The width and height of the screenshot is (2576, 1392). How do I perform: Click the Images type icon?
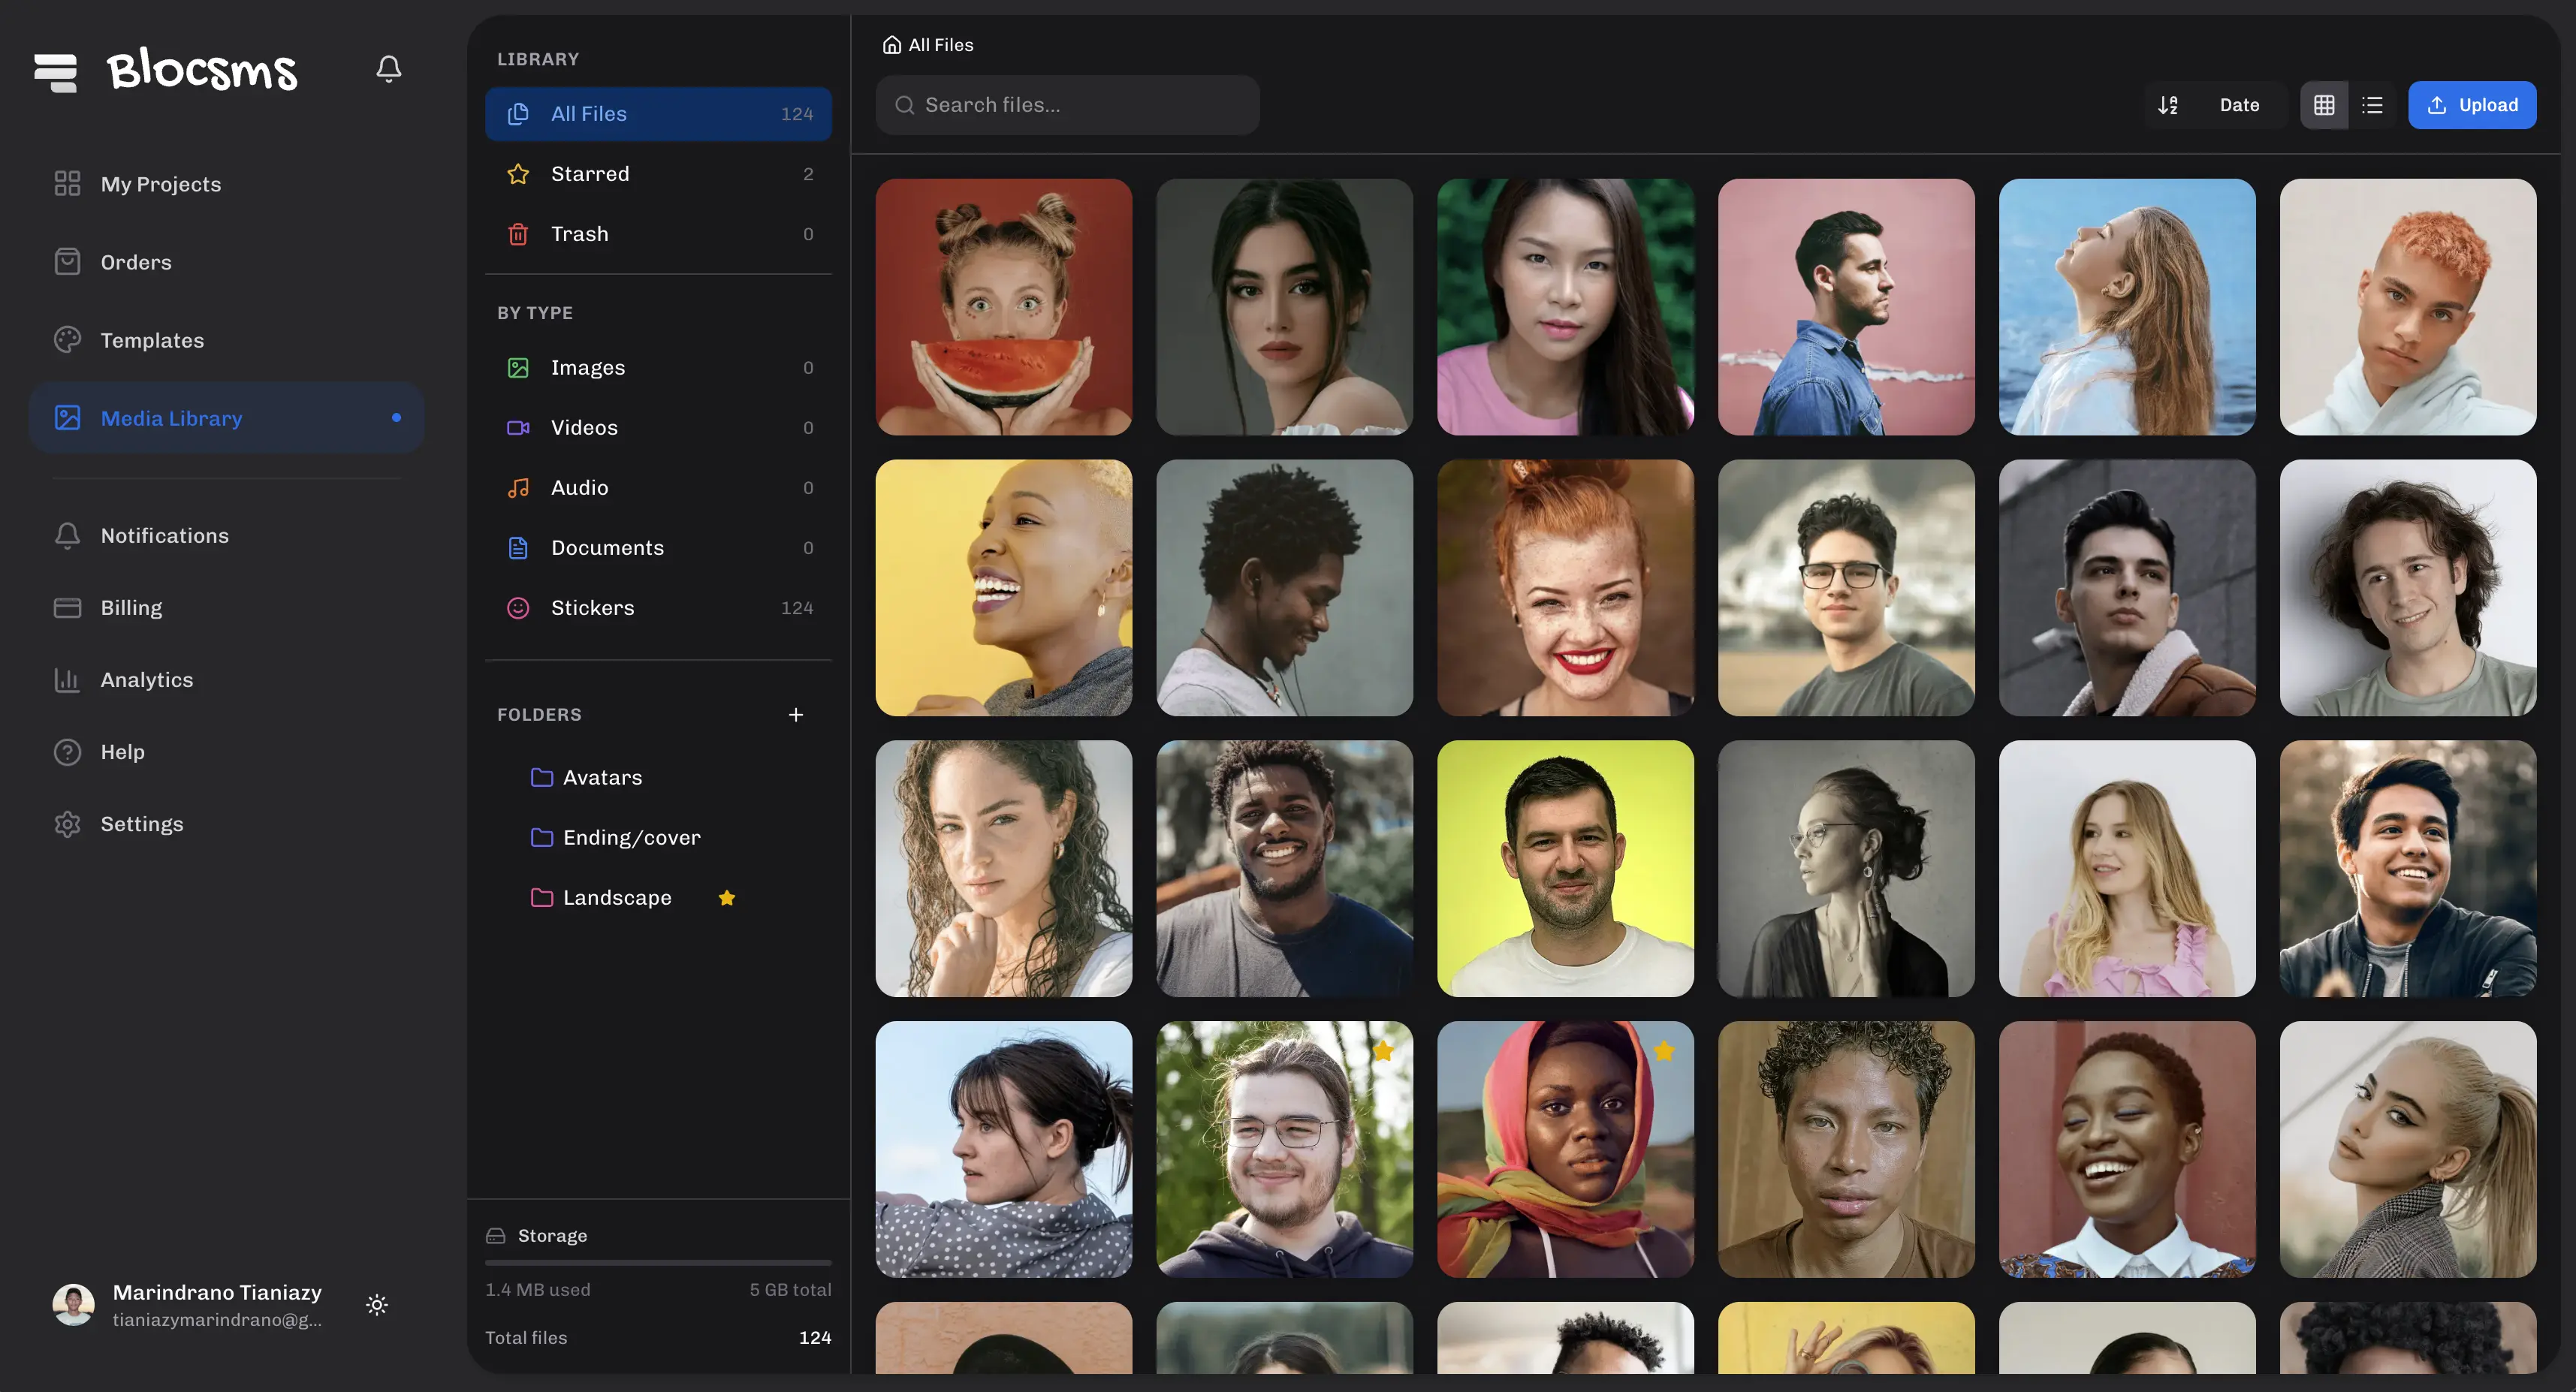pos(518,368)
